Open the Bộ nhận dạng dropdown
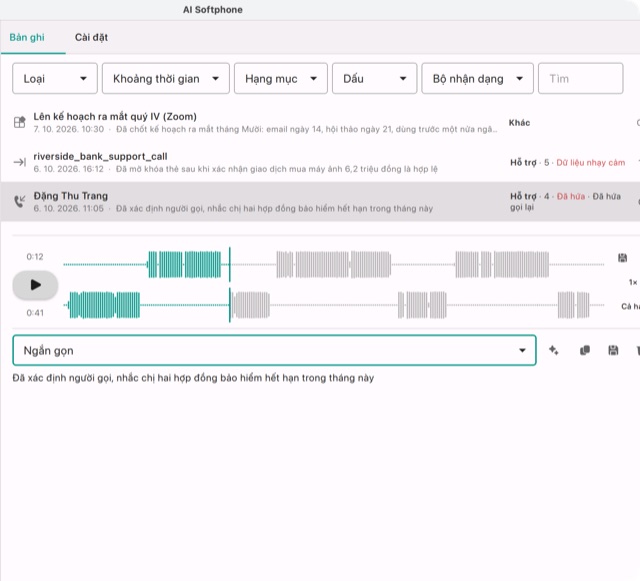Viewport: 640px width, 581px height. pyautogui.click(x=477, y=78)
